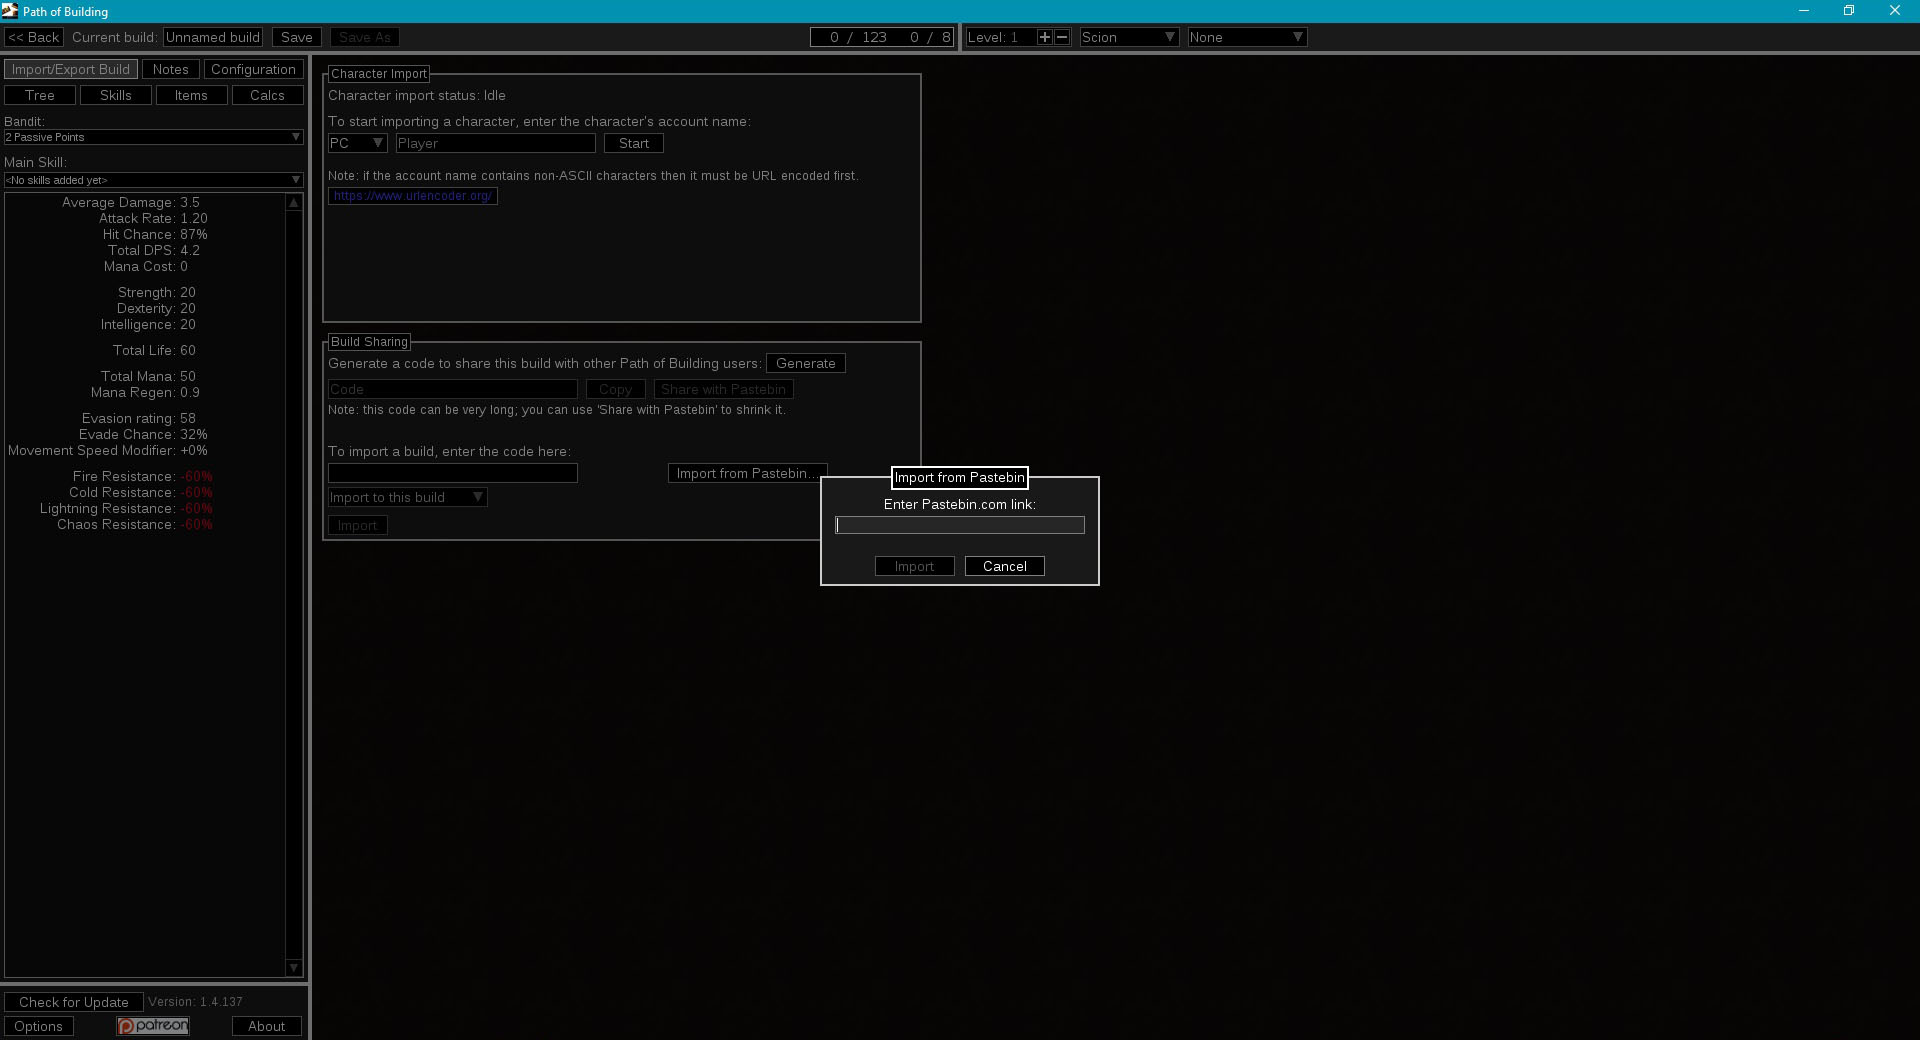Image resolution: width=1920 pixels, height=1040 pixels.
Task: Focus the build import code field
Action: click(453, 473)
